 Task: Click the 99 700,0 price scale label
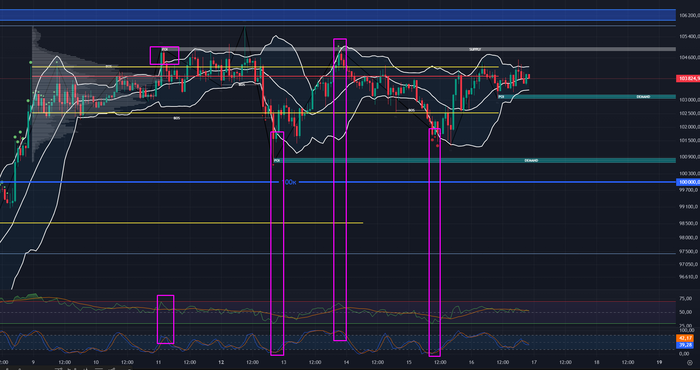click(689, 190)
